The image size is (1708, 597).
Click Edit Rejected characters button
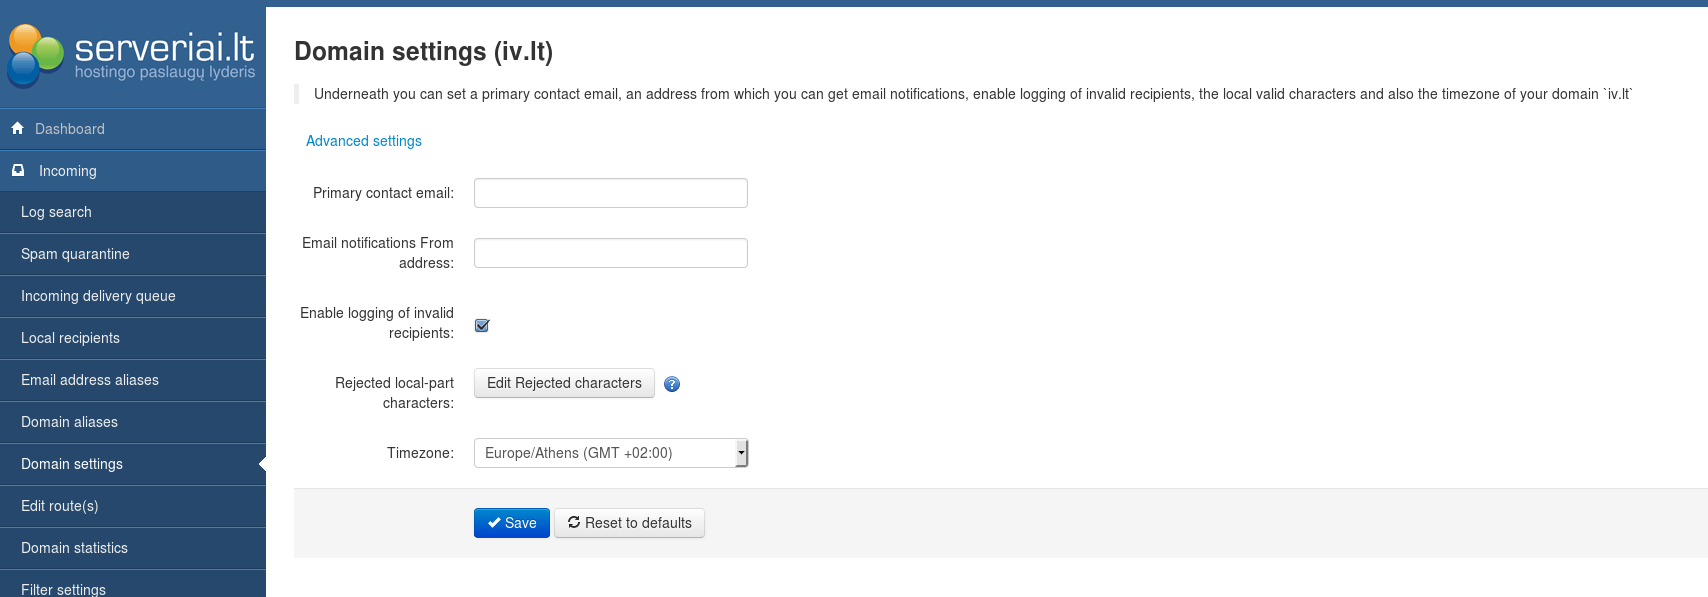point(564,383)
